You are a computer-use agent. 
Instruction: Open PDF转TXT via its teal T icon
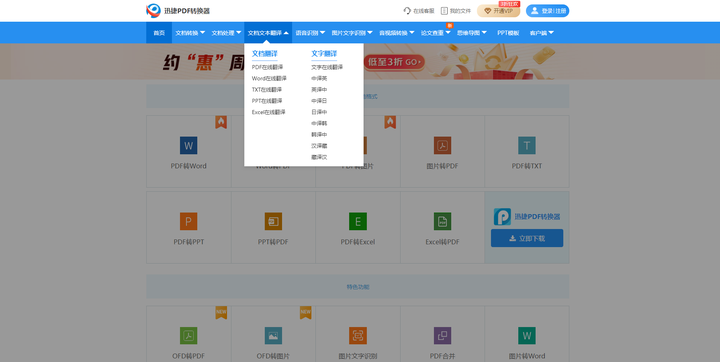coord(527,146)
